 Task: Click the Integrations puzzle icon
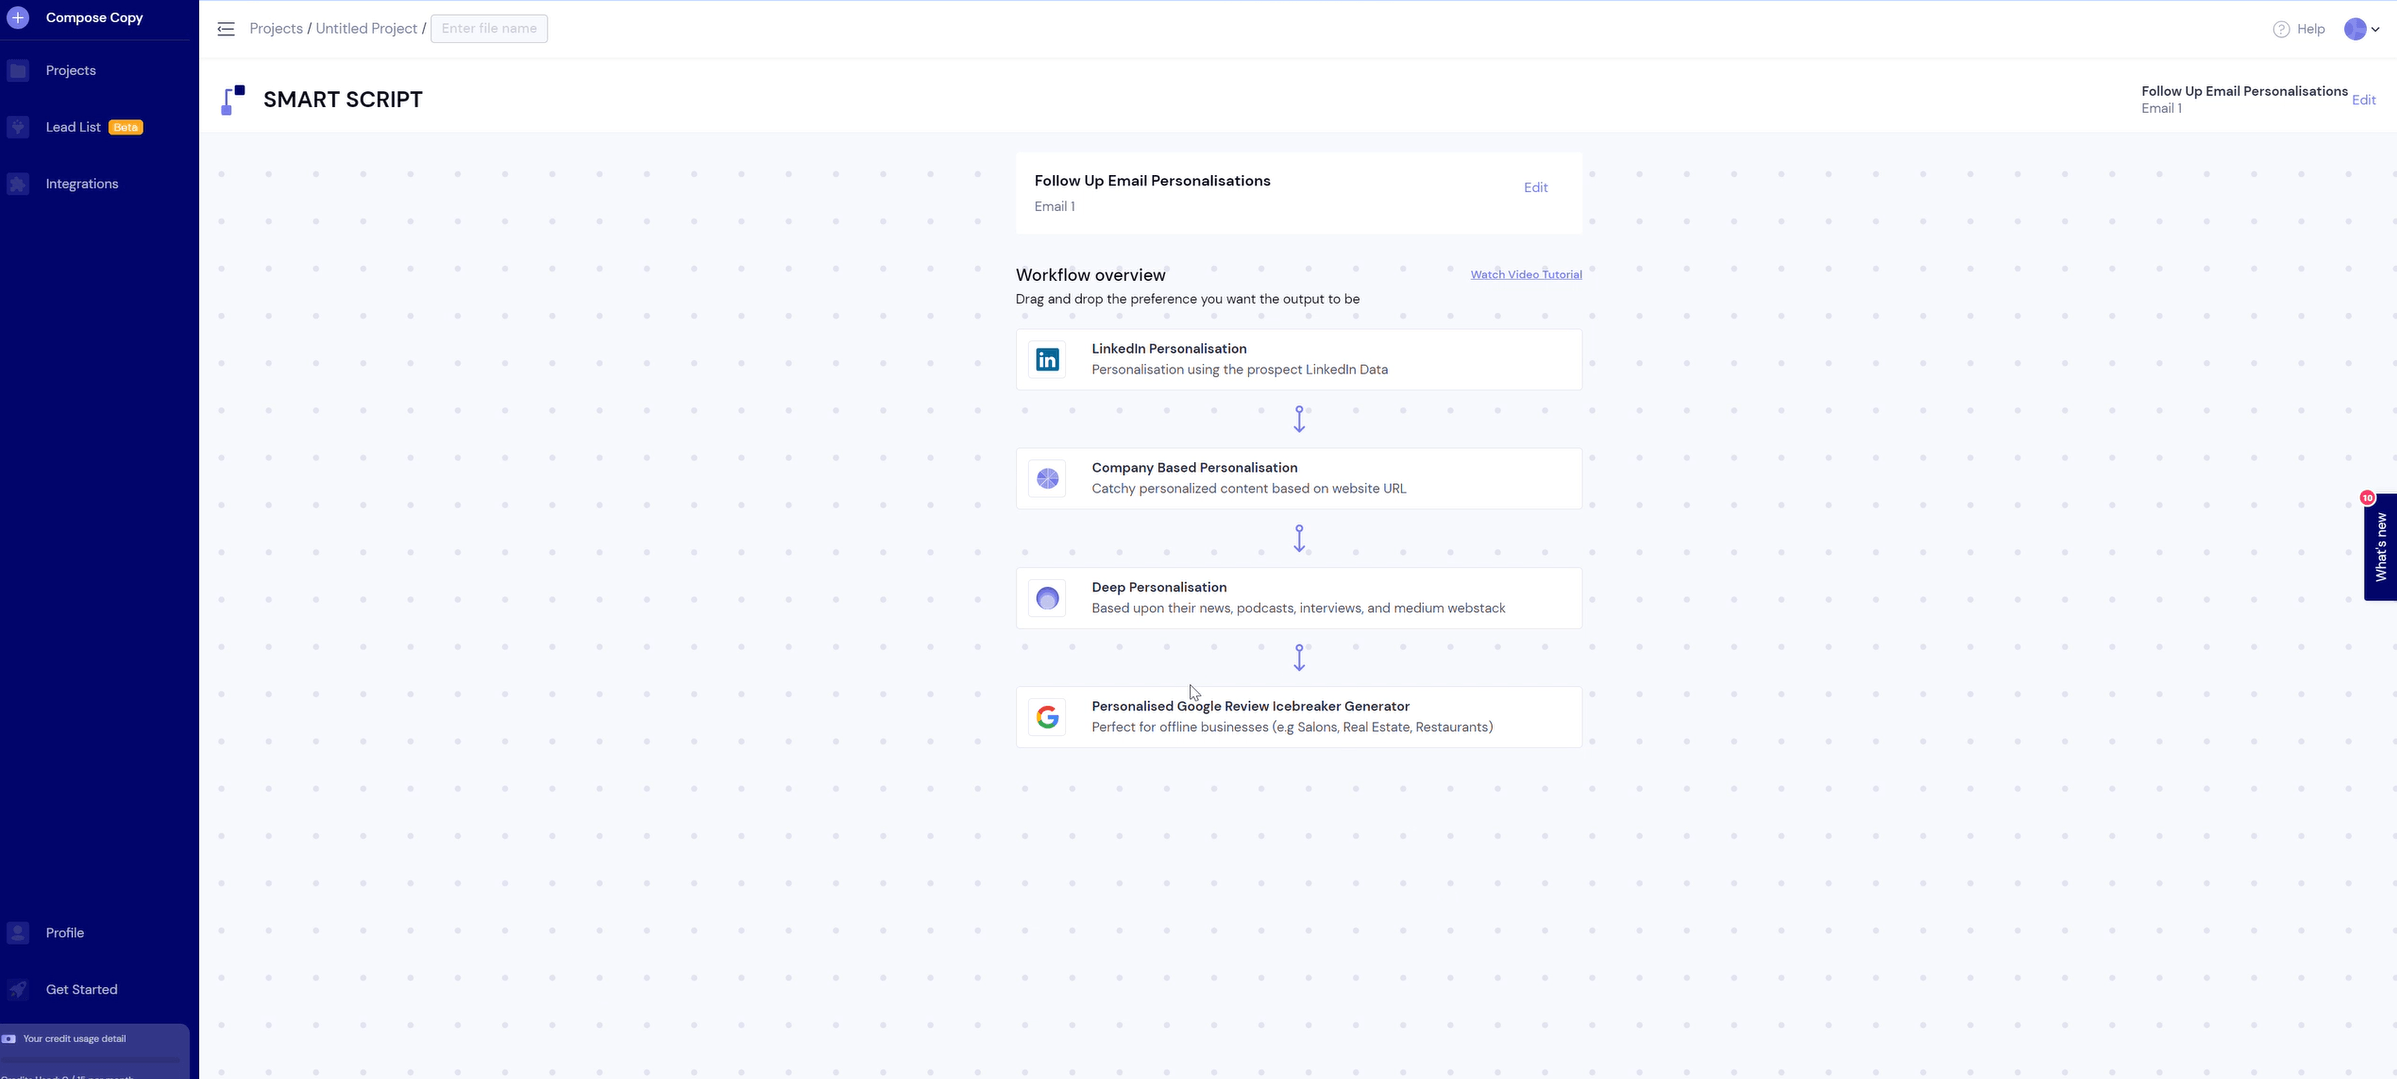click(18, 184)
